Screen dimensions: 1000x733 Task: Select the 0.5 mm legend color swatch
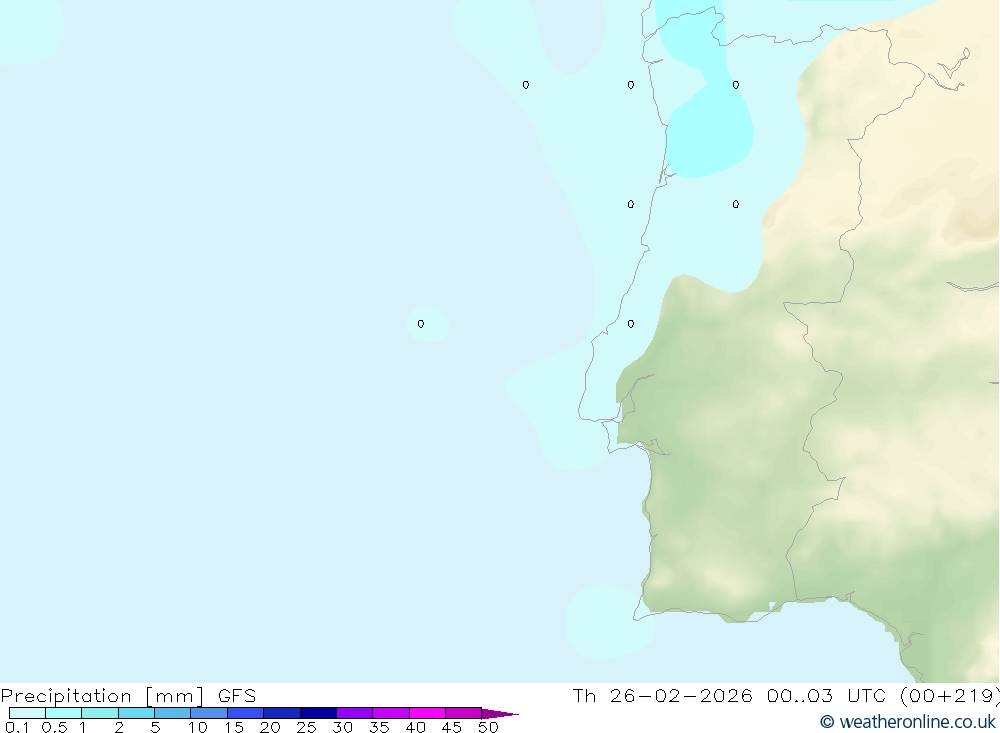(x=64, y=713)
